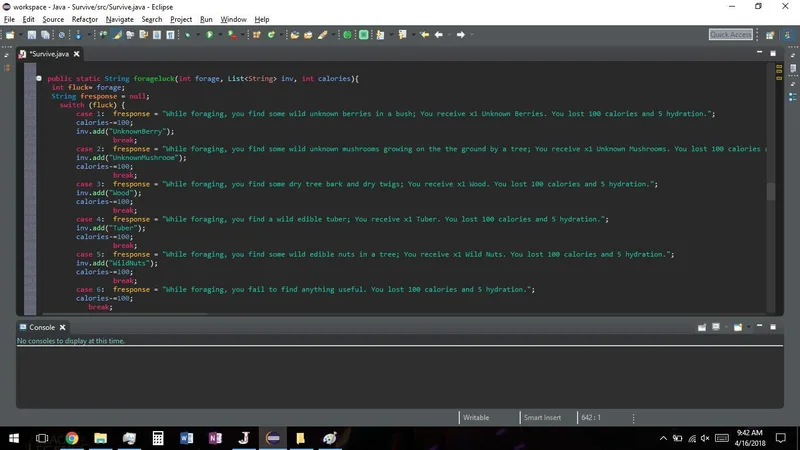Run the program with green Run button

(x=210, y=35)
